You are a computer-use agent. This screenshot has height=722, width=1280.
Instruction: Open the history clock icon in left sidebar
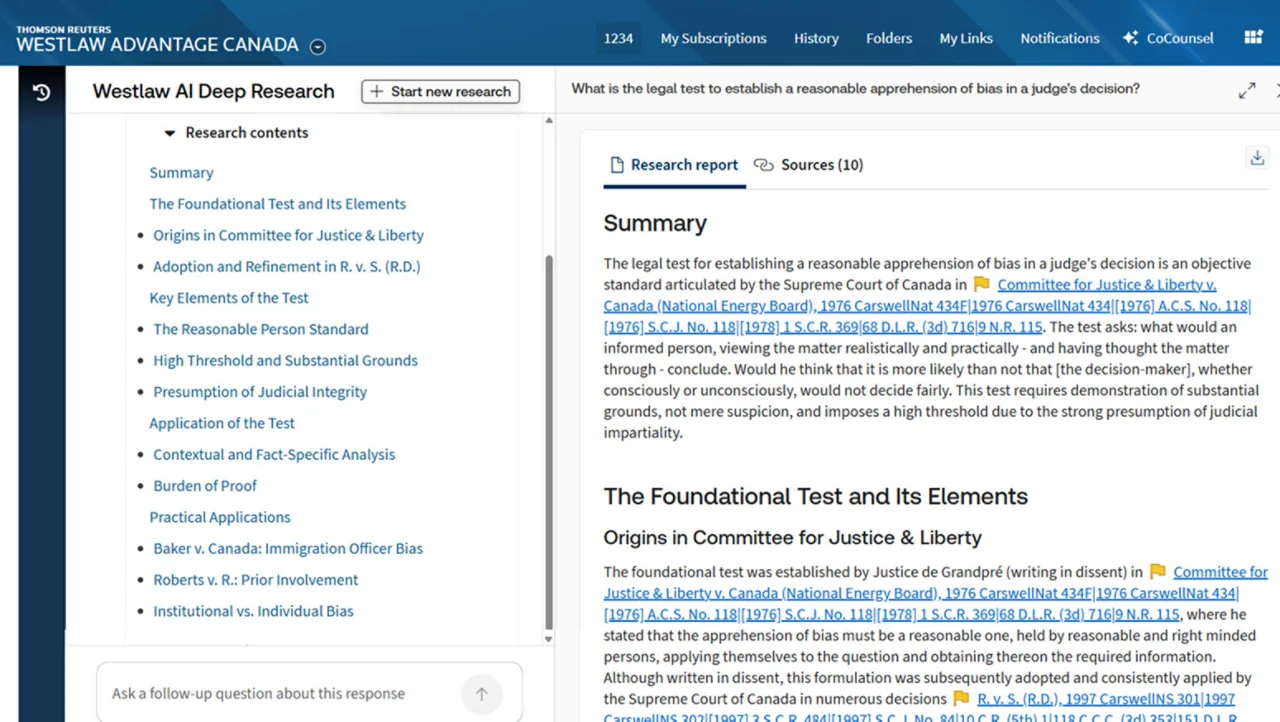[x=41, y=92]
